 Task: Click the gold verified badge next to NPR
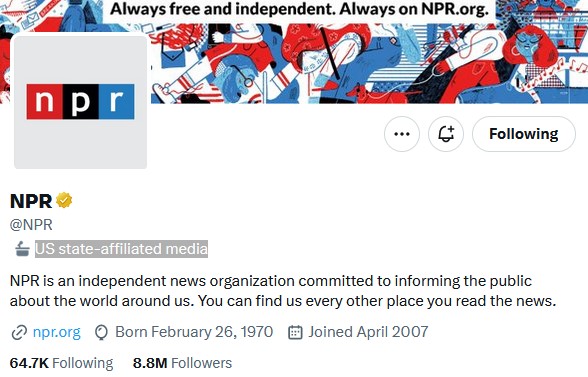(64, 200)
